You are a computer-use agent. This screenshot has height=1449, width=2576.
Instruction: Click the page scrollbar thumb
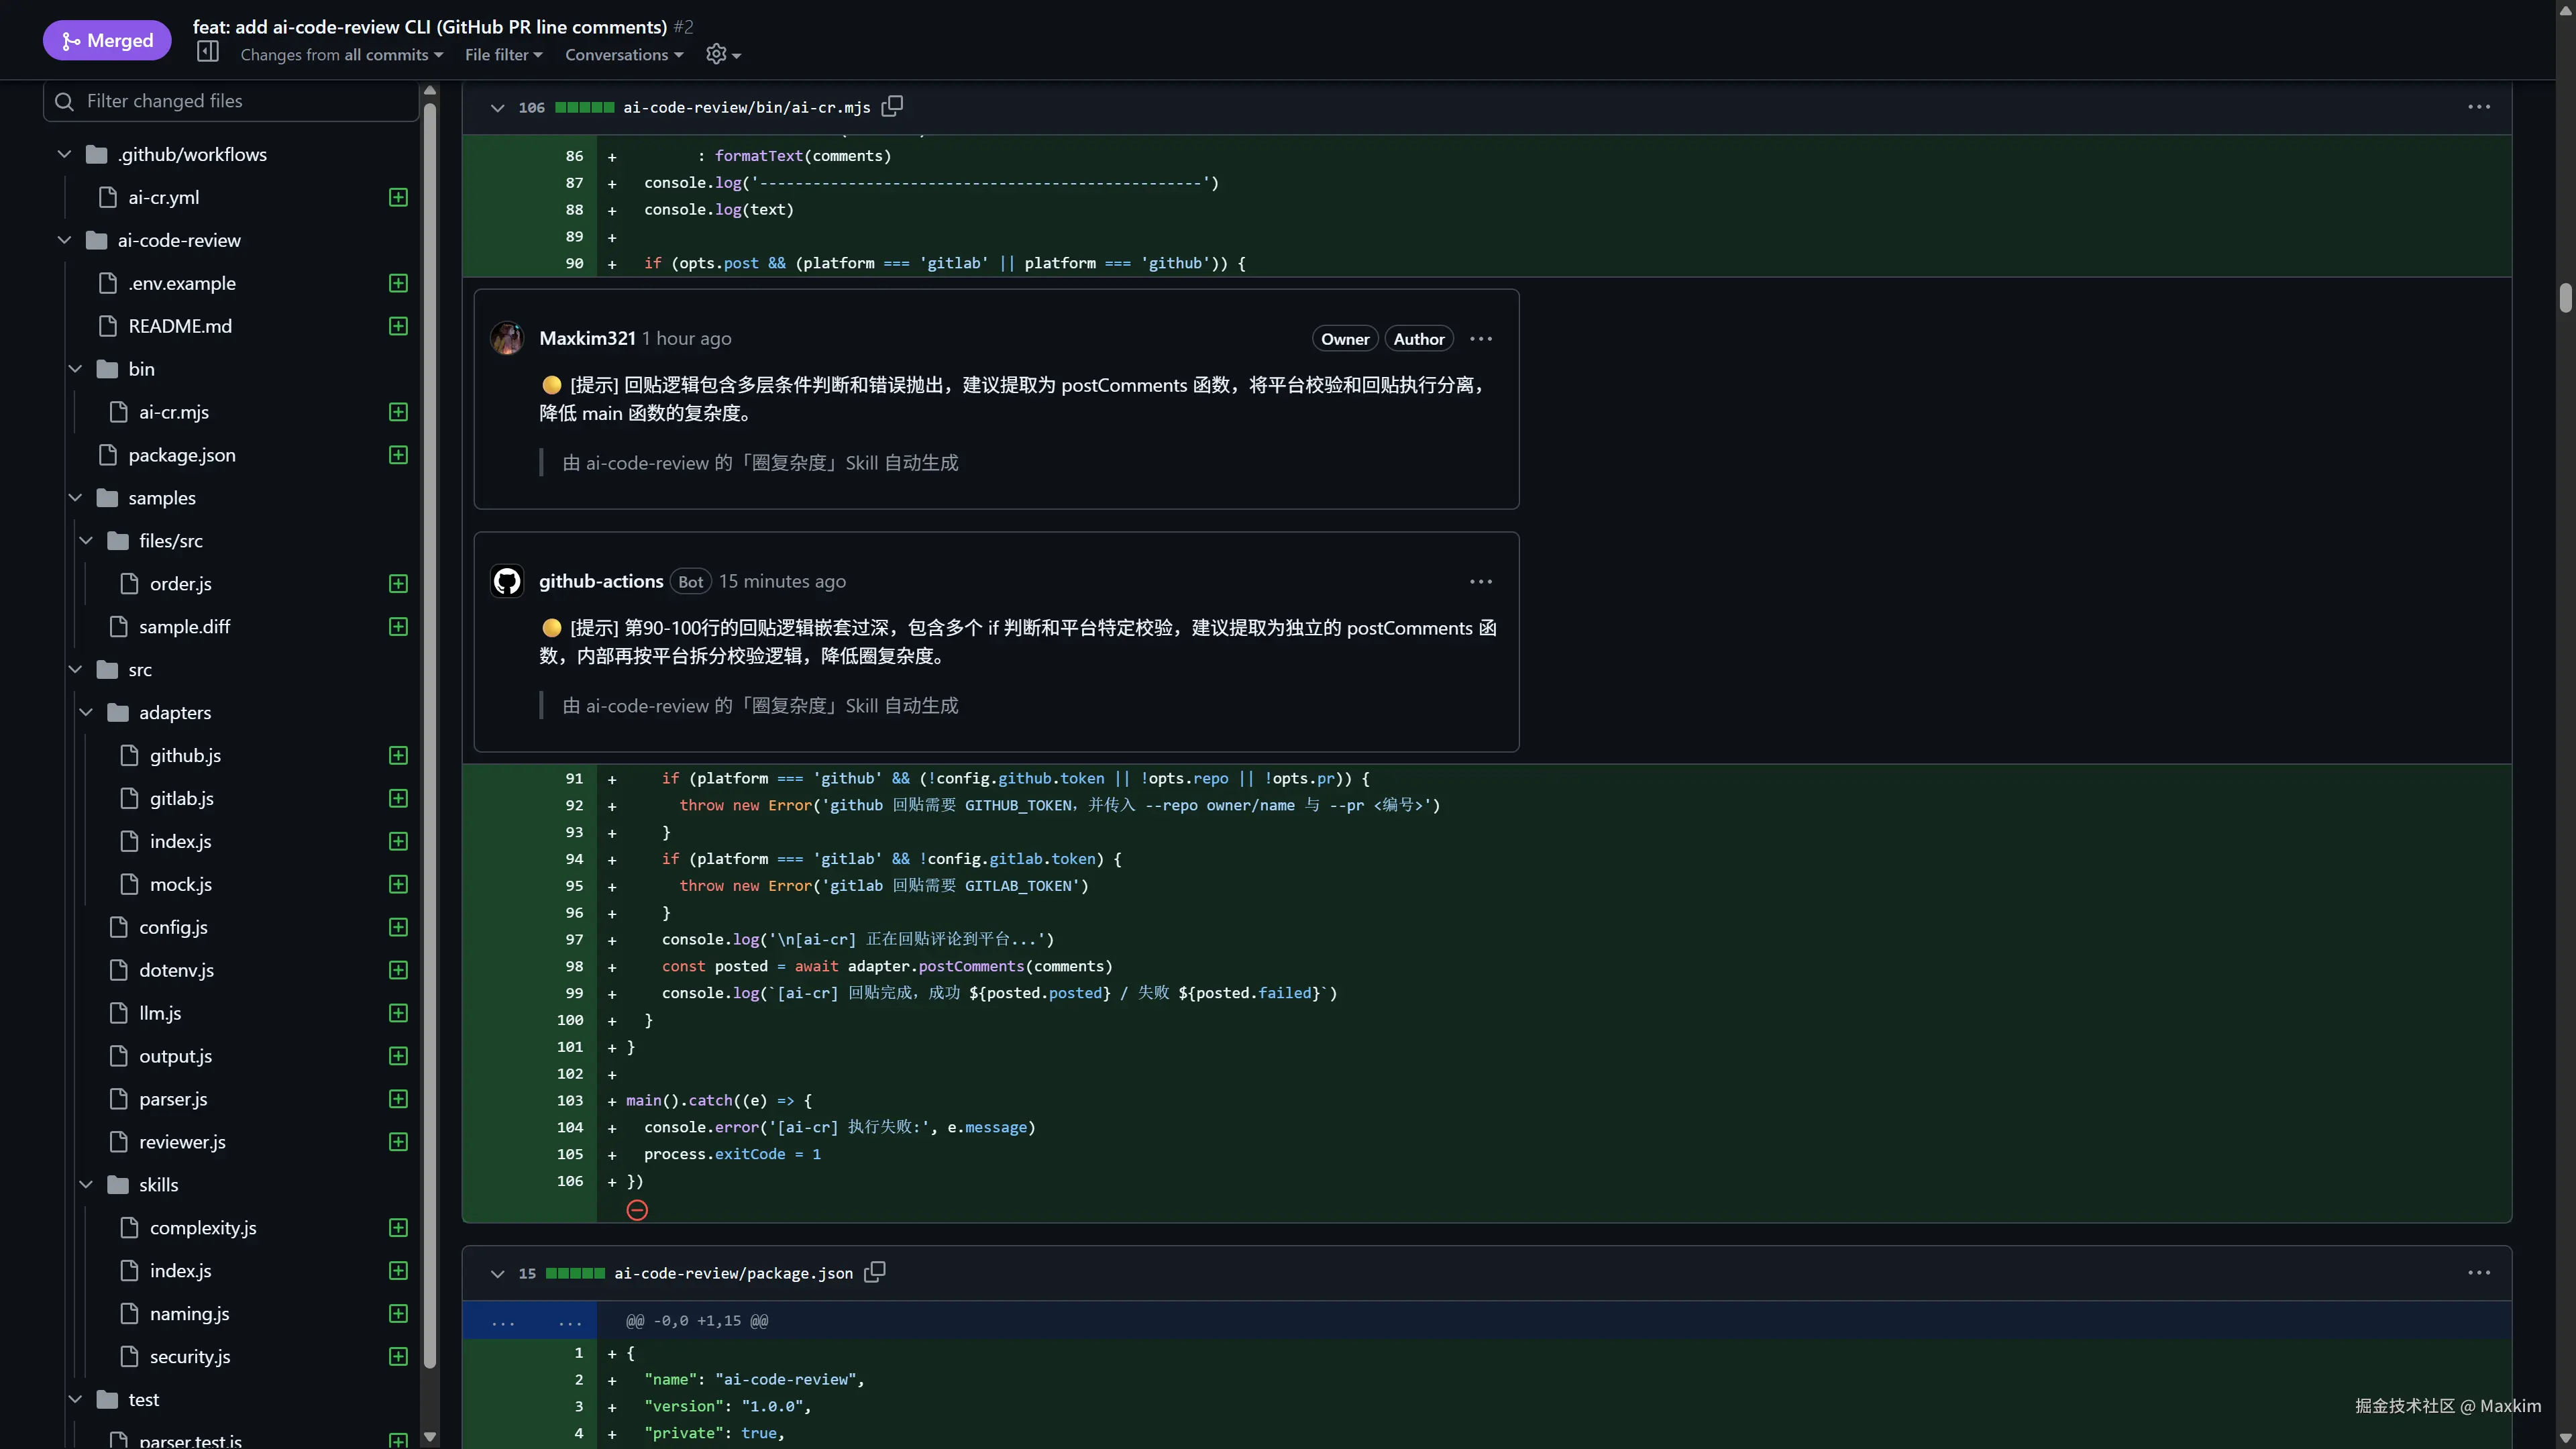coord(2566,297)
